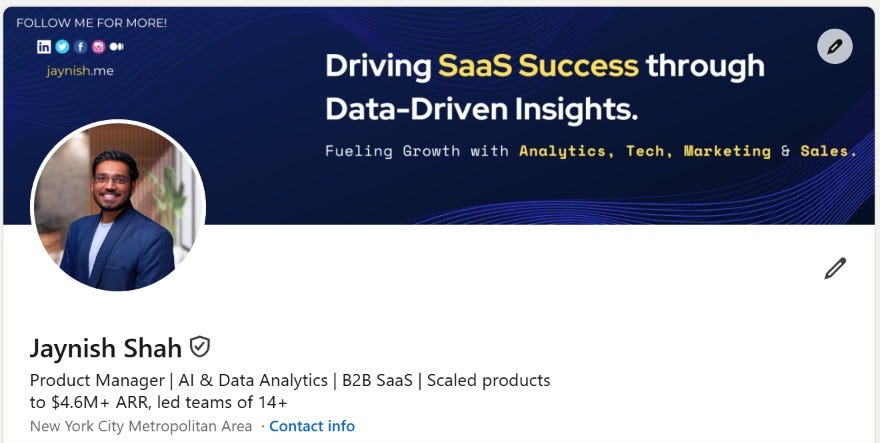Click the Instagram icon in the banner
880x443 pixels.
[x=98, y=47]
